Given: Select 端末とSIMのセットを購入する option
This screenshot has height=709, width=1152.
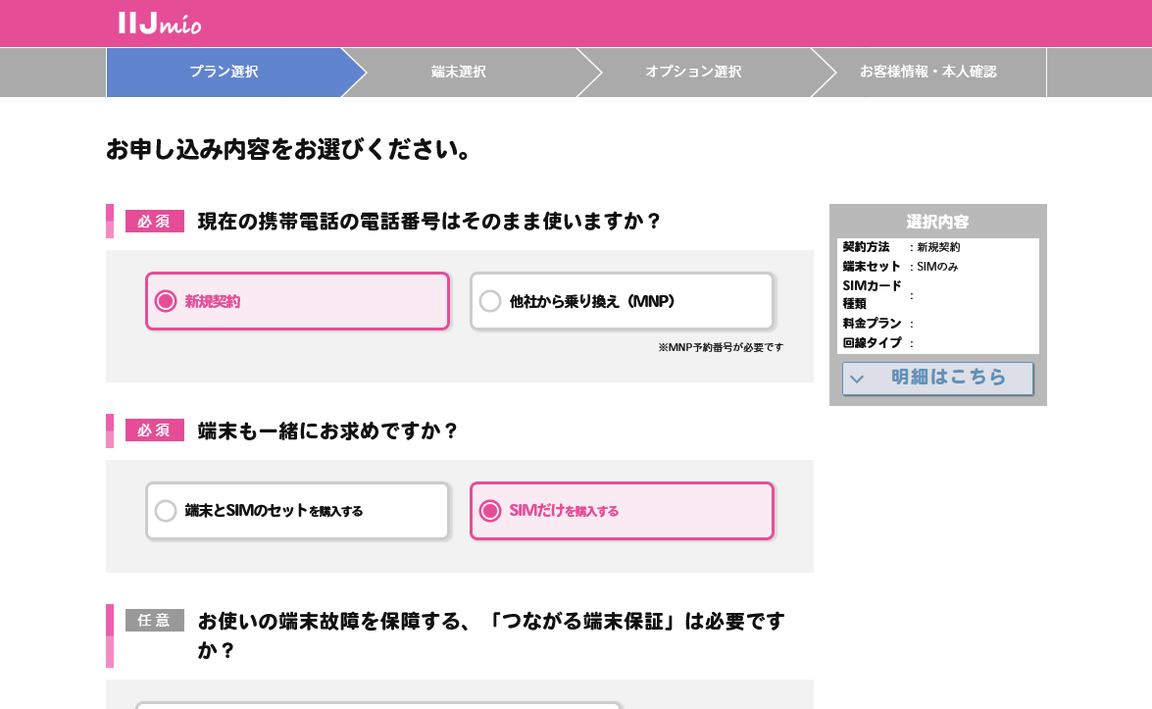Looking at the screenshot, I should pyautogui.click(x=297, y=511).
